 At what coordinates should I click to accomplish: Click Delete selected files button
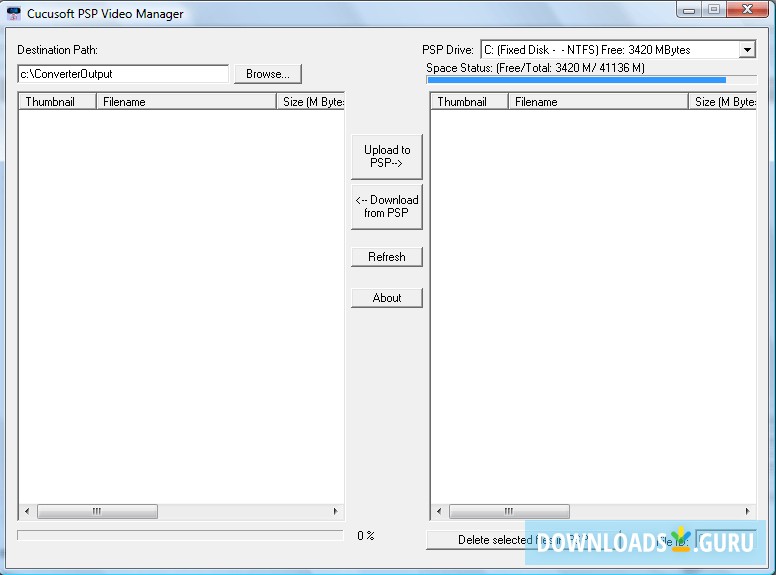524,539
